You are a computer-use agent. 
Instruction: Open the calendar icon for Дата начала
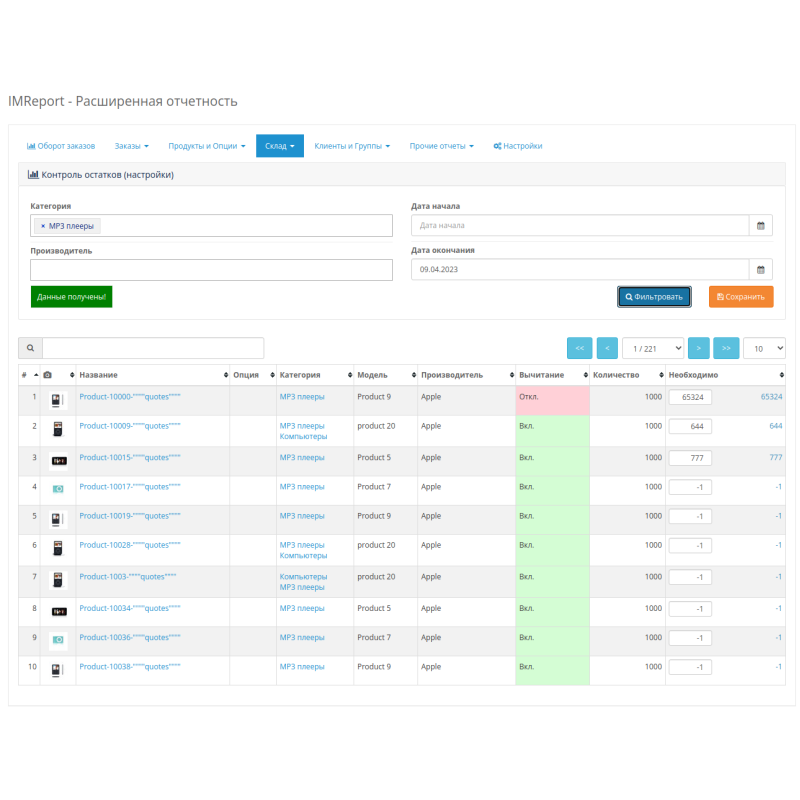tap(761, 225)
